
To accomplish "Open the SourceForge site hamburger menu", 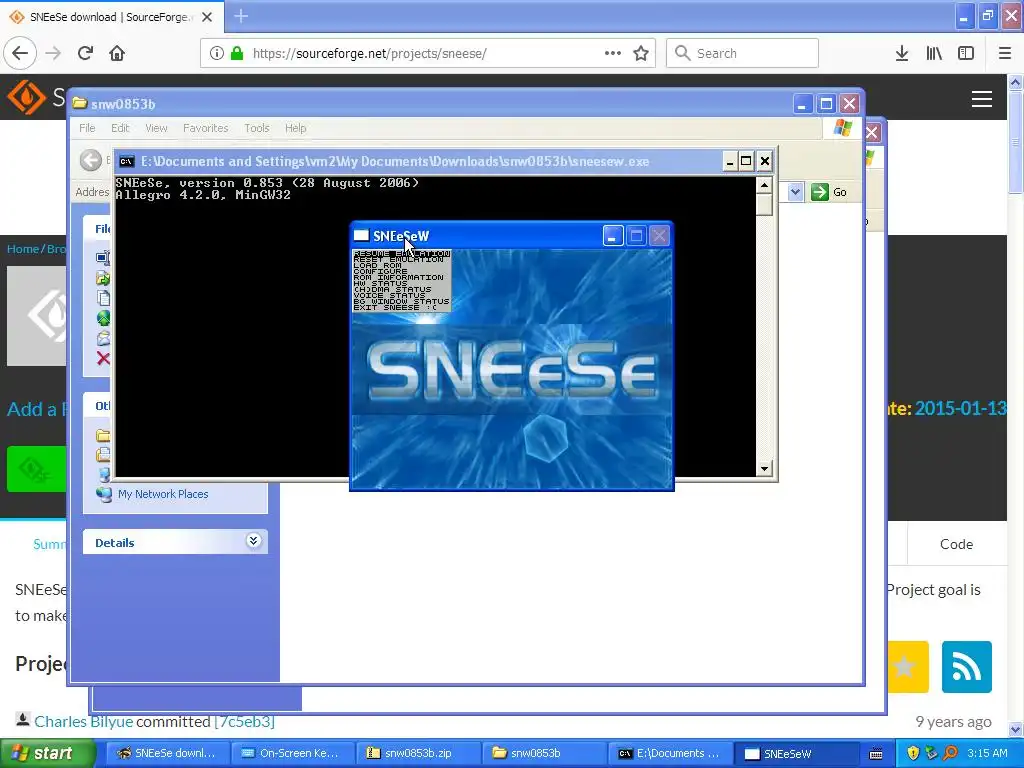I will pos(982,99).
